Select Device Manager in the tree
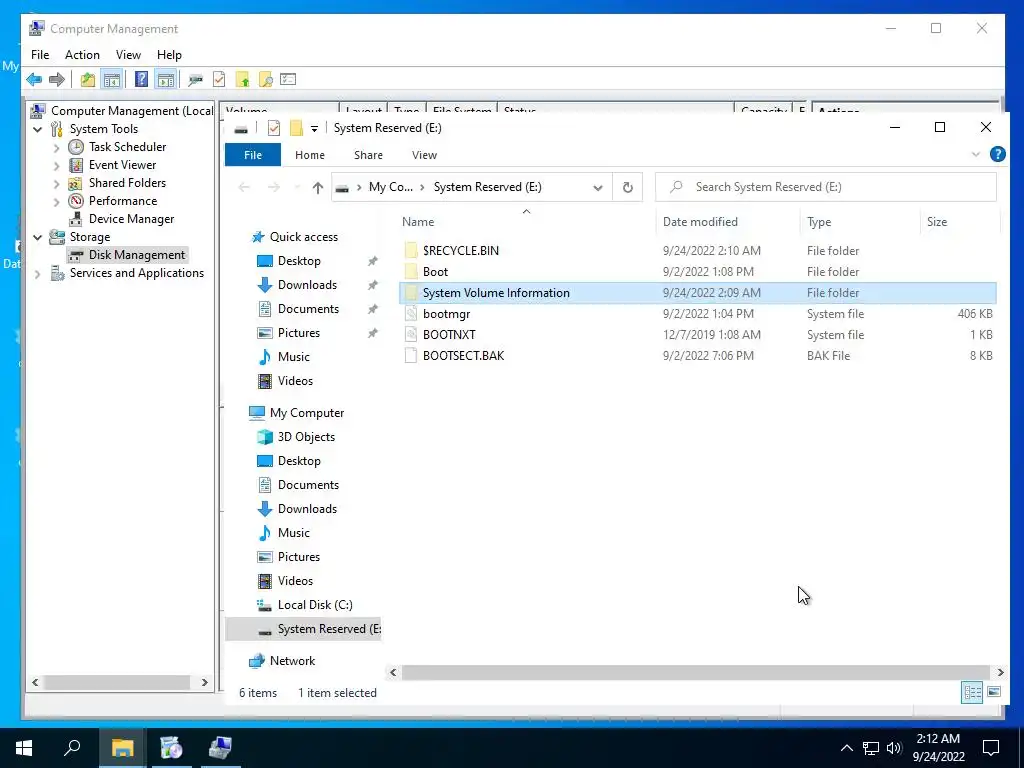Screen dimensions: 1024x768 tap(131, 219)
